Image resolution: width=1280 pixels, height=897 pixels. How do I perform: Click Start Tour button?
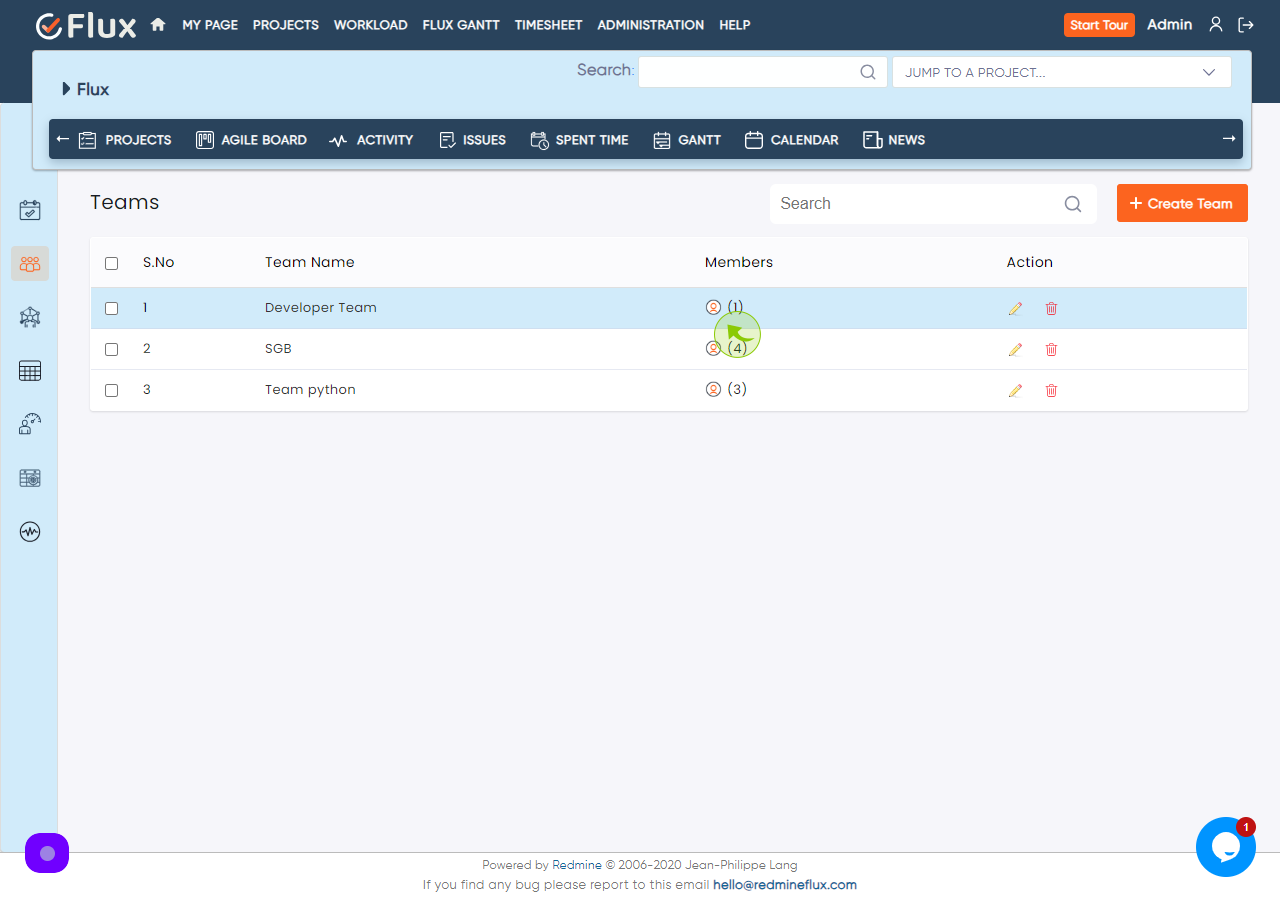1099,25
